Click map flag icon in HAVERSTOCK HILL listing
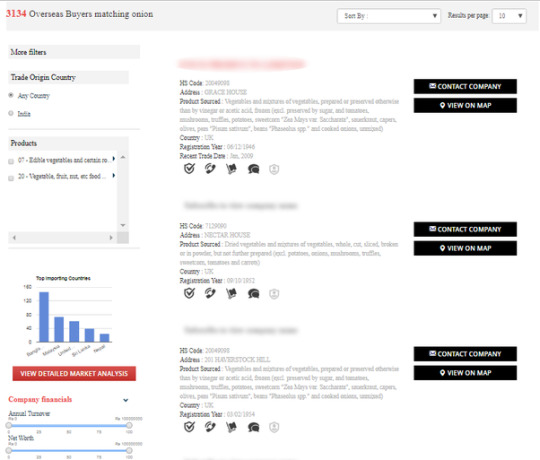 231,427
